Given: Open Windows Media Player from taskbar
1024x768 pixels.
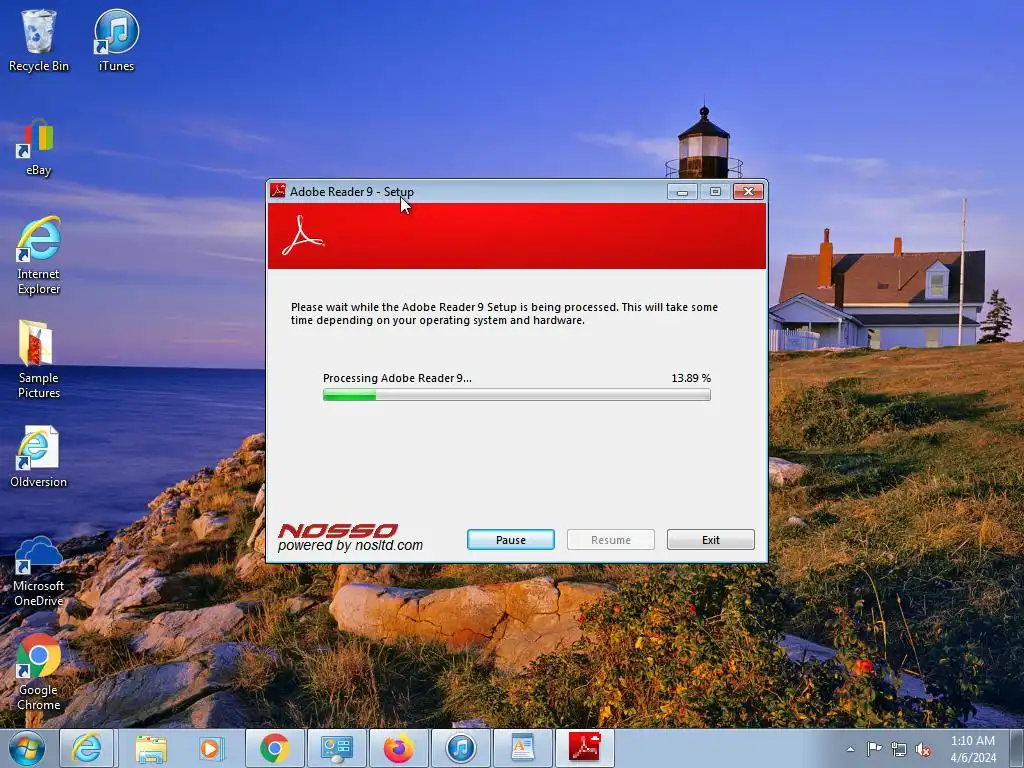Looking at the screenshot, I should tap(212, 748).
